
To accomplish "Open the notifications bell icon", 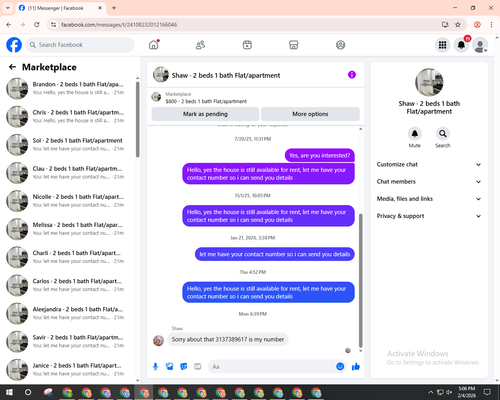I will [x=461, y=45].
